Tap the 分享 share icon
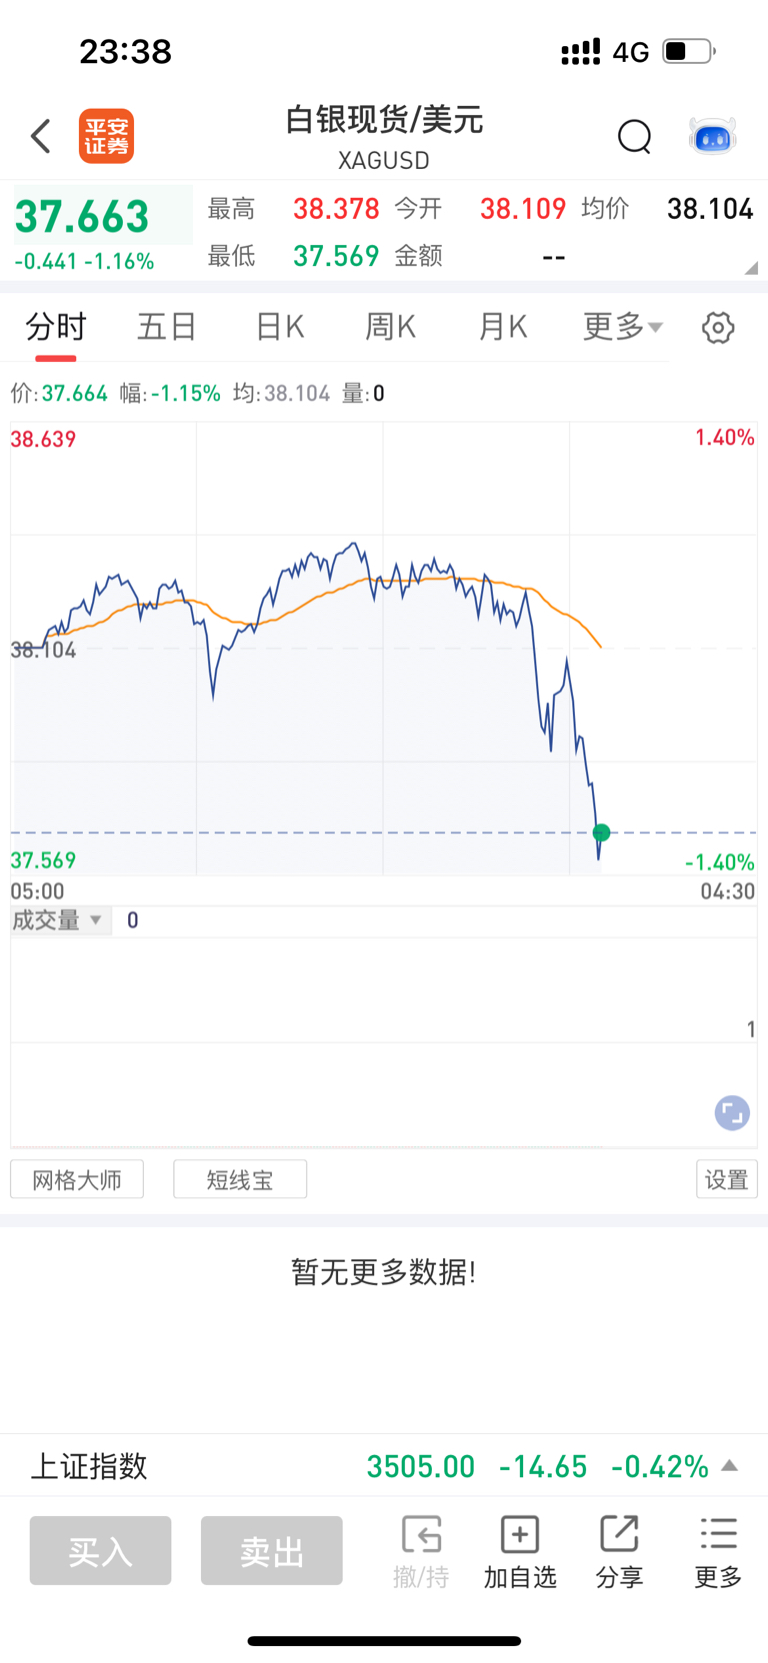The image size is (768, 1663). coord(619,1552)
